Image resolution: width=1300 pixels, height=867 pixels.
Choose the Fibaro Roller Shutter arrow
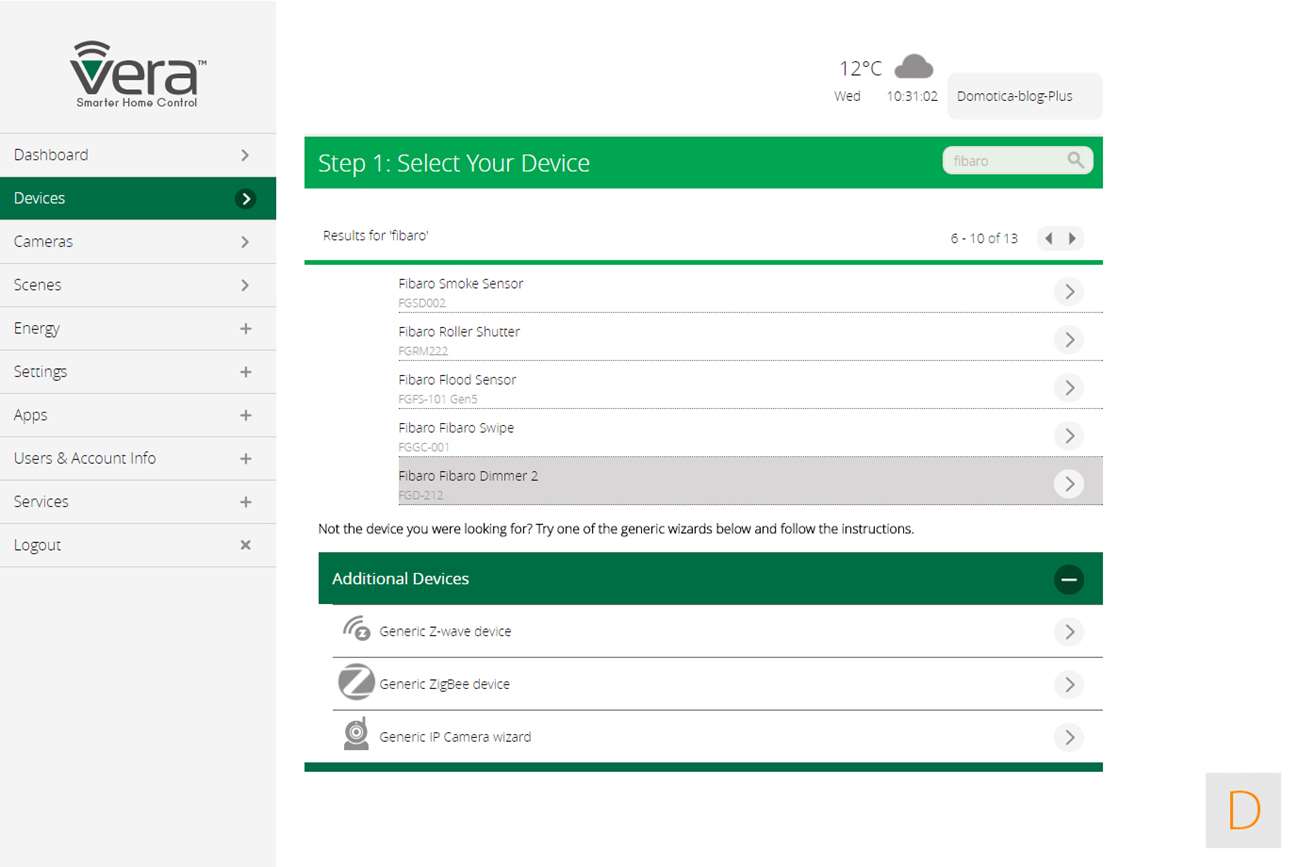tap(1068, 340)
